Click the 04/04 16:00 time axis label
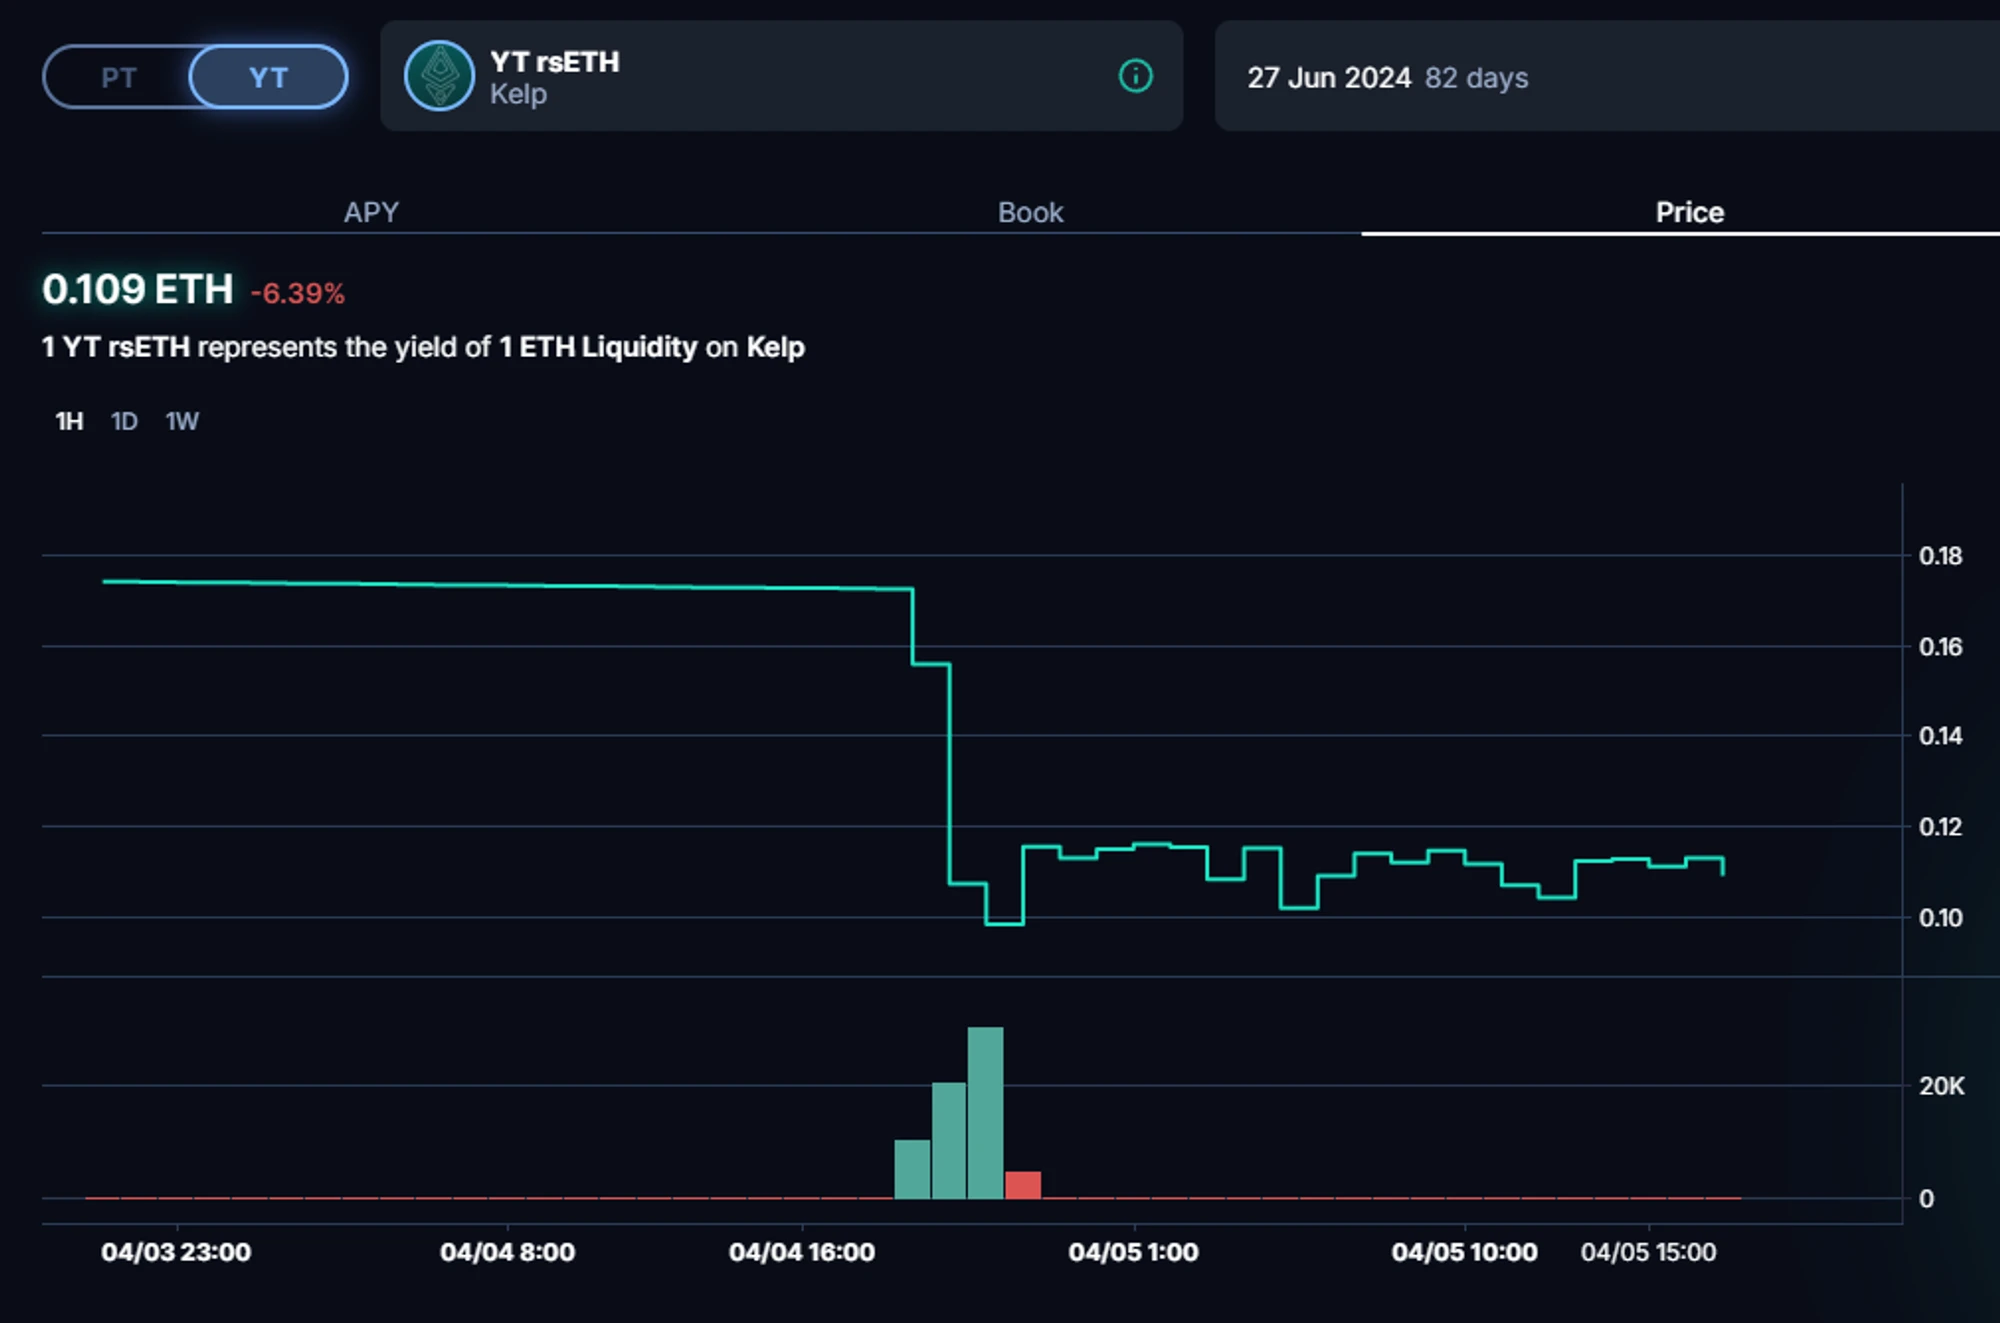 coord(802,1252)
